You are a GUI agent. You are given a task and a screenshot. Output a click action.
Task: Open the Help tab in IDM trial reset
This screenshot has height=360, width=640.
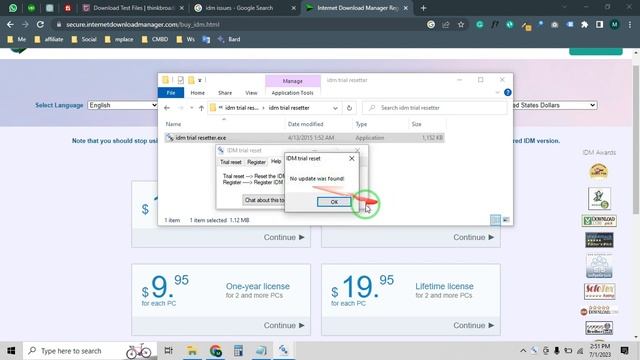(x=276, y=162)
